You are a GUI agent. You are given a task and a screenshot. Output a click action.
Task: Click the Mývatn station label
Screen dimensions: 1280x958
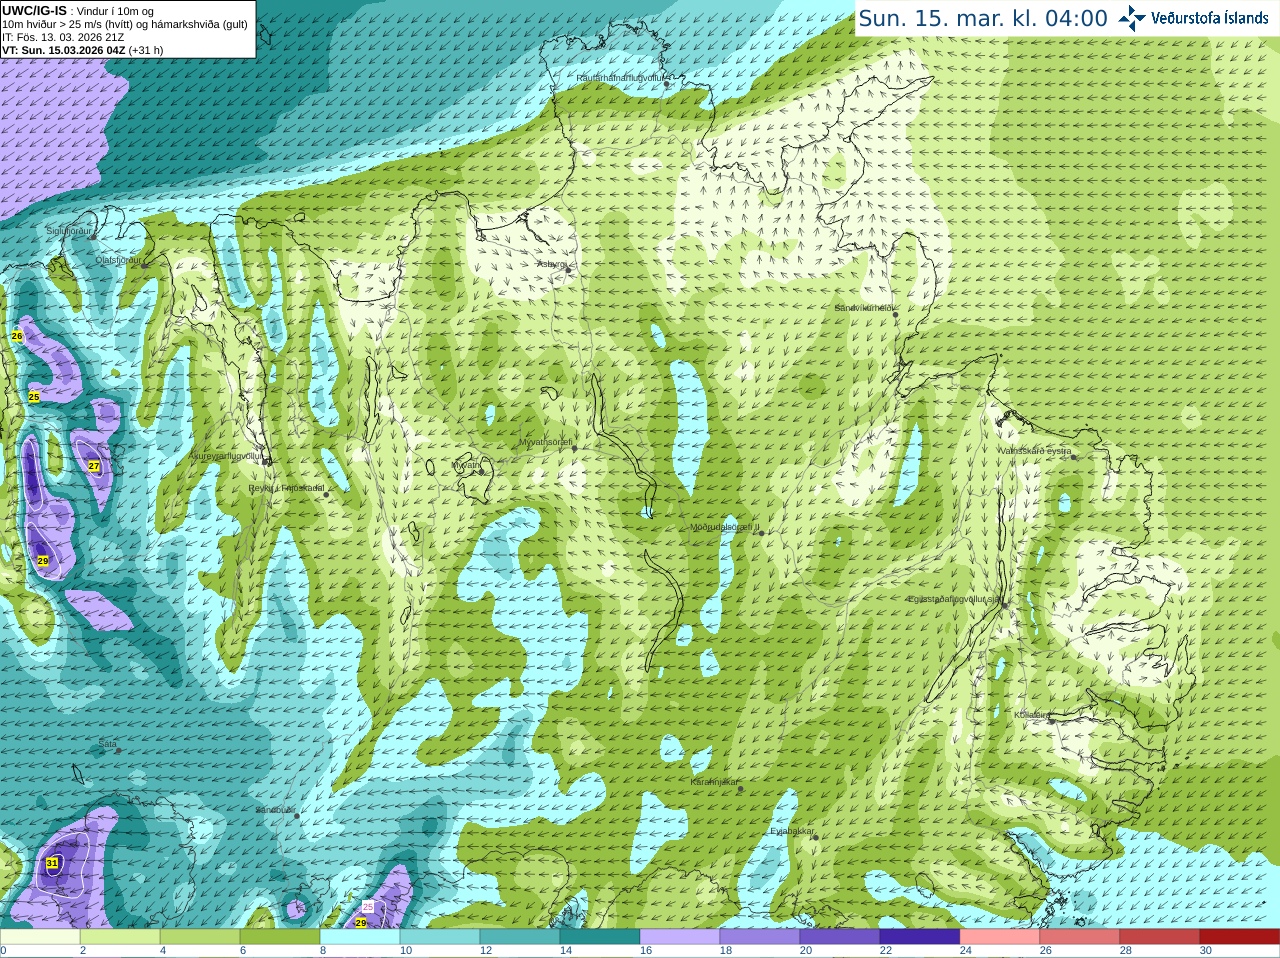467,465
